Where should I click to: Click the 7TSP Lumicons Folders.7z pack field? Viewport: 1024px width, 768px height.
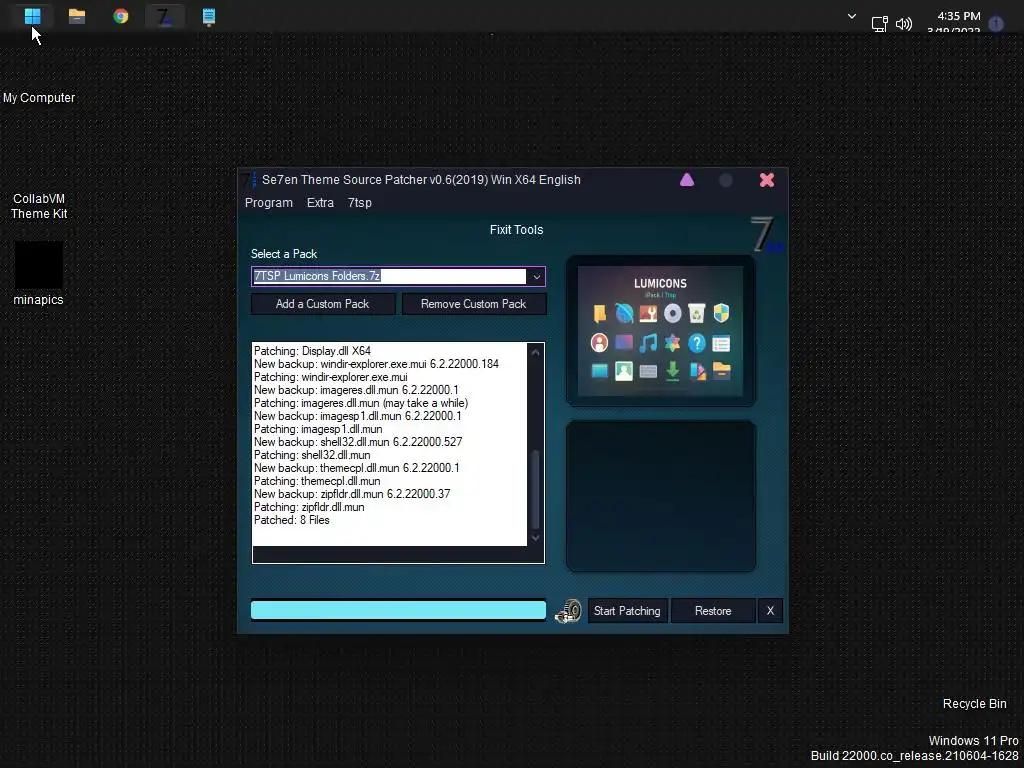389,276
